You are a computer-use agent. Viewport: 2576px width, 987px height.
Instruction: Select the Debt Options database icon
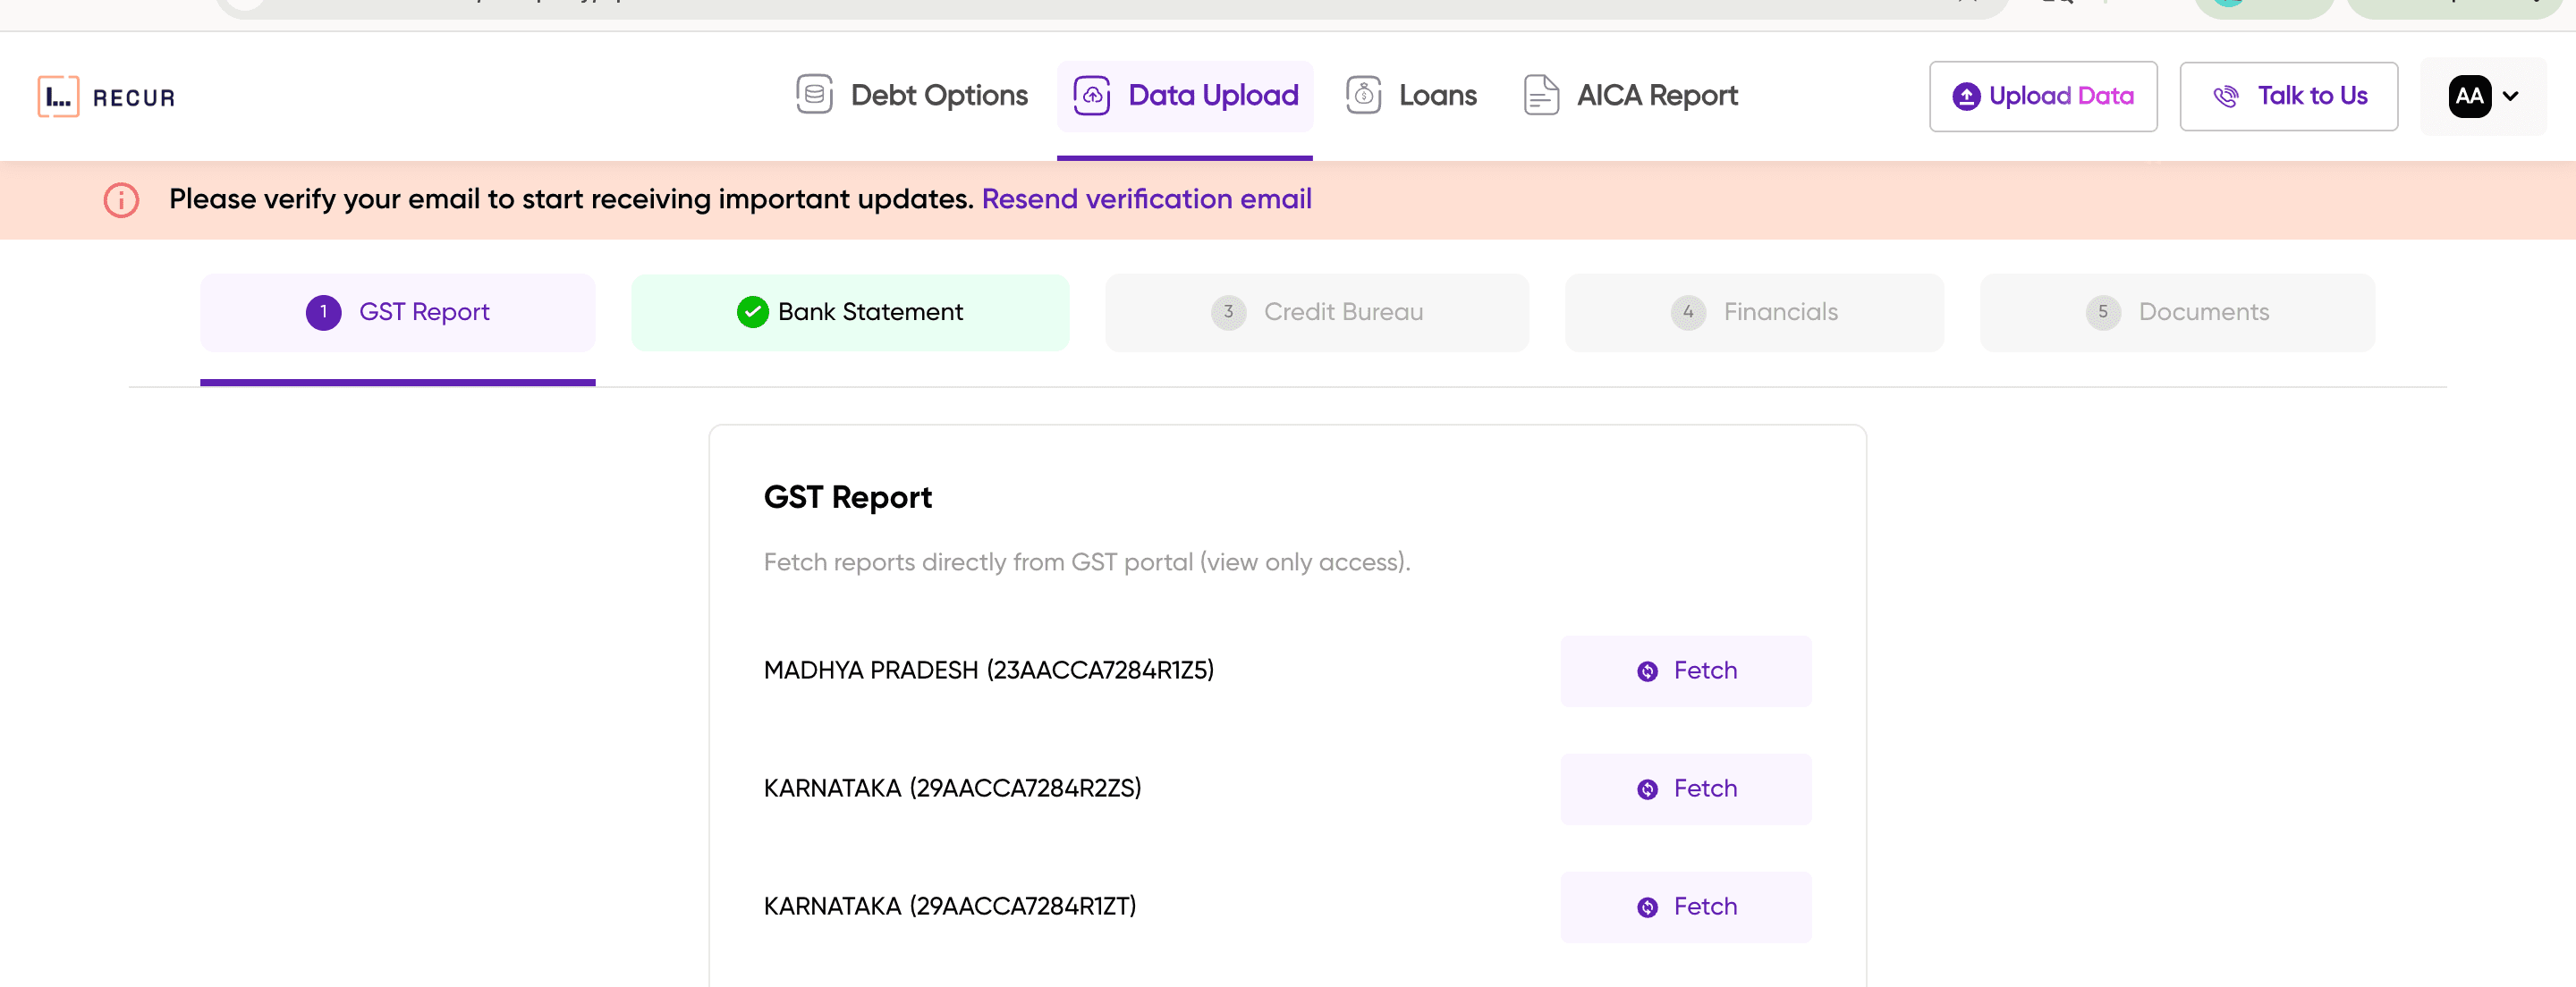click(814, 94)
